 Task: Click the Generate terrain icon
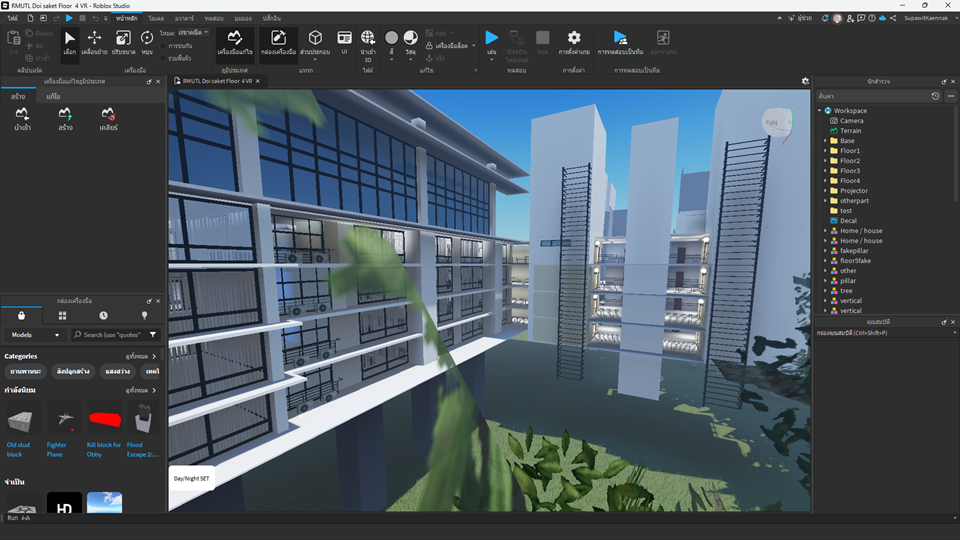[65, 119]
